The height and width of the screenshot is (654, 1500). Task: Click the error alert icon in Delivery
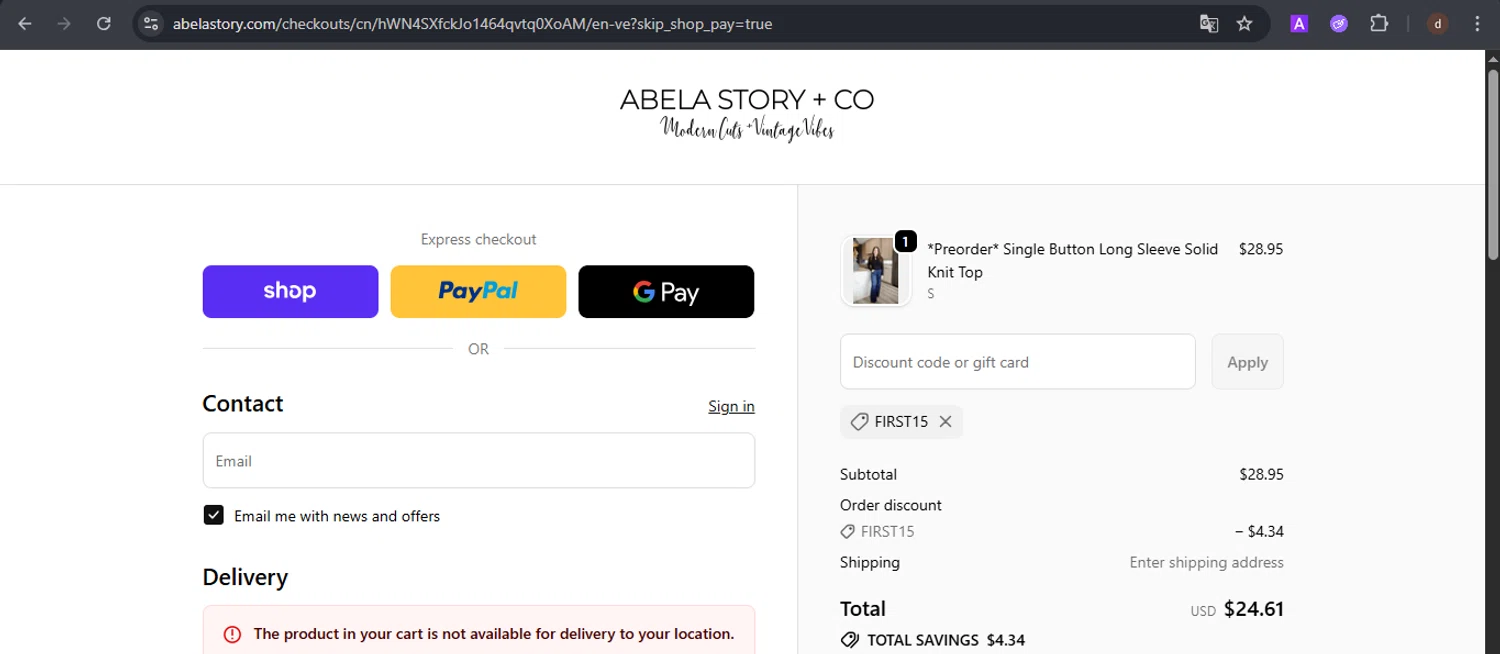tap(232, 634)
